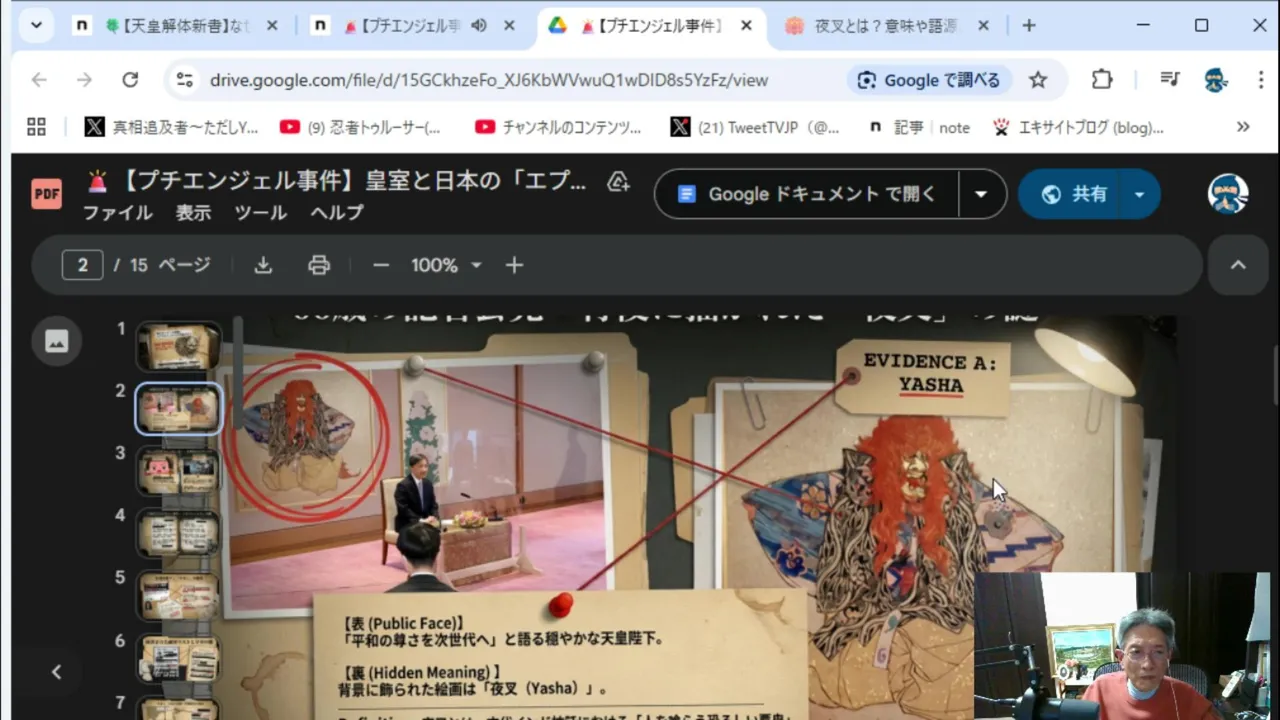Reload the current page
Screen dimensions: 1280x720
(130, 80)
